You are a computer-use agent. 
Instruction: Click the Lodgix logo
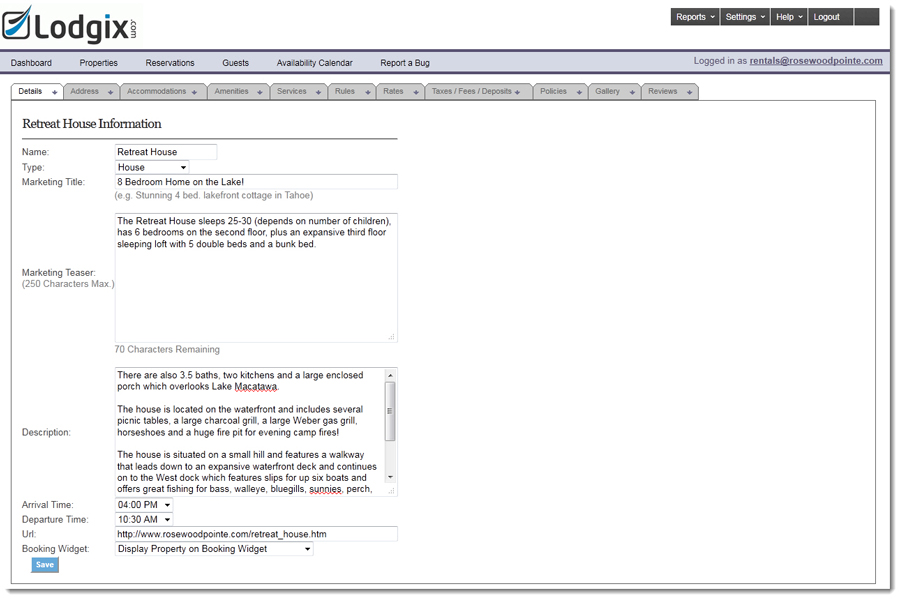point(69,25)
